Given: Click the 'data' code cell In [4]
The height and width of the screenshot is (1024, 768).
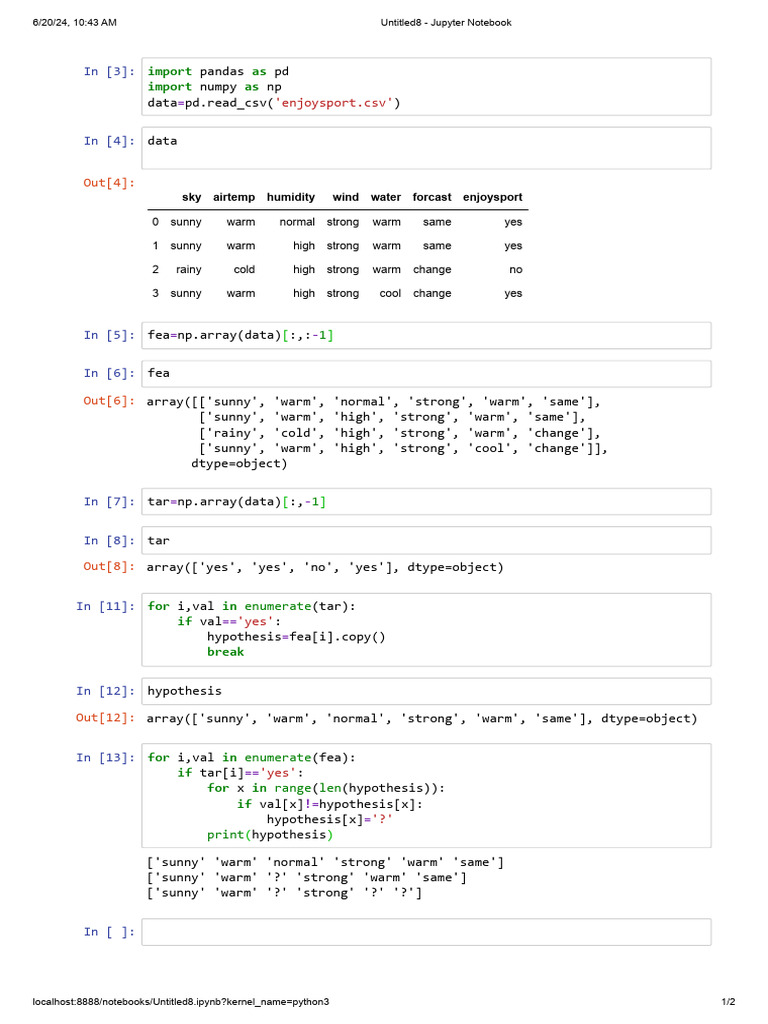Looking at the screenshot, I should (x=426, y=148).
